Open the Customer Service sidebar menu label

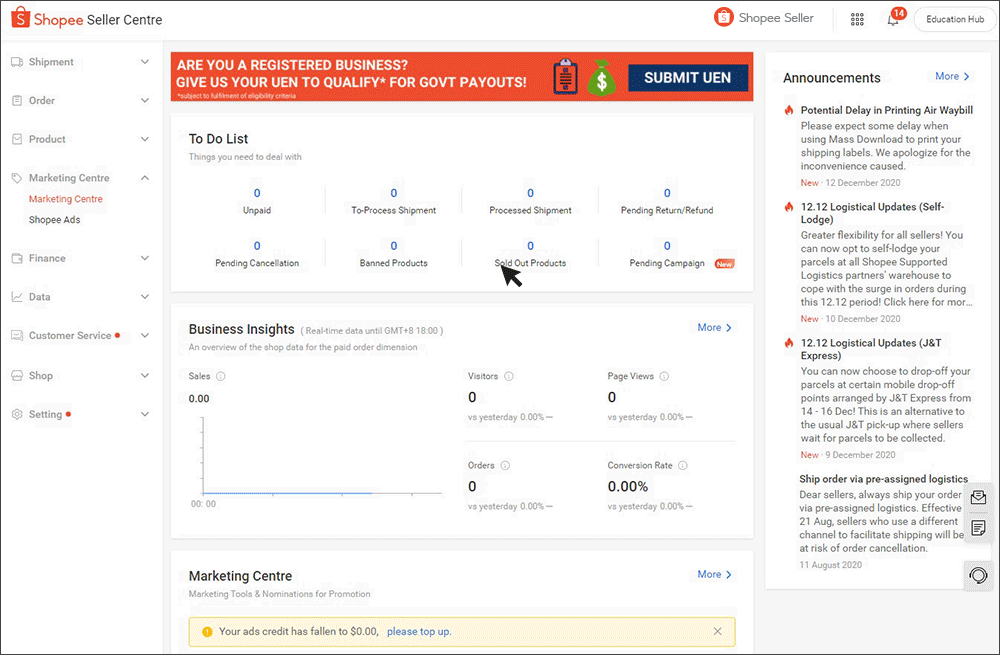(x=70, y=335)
